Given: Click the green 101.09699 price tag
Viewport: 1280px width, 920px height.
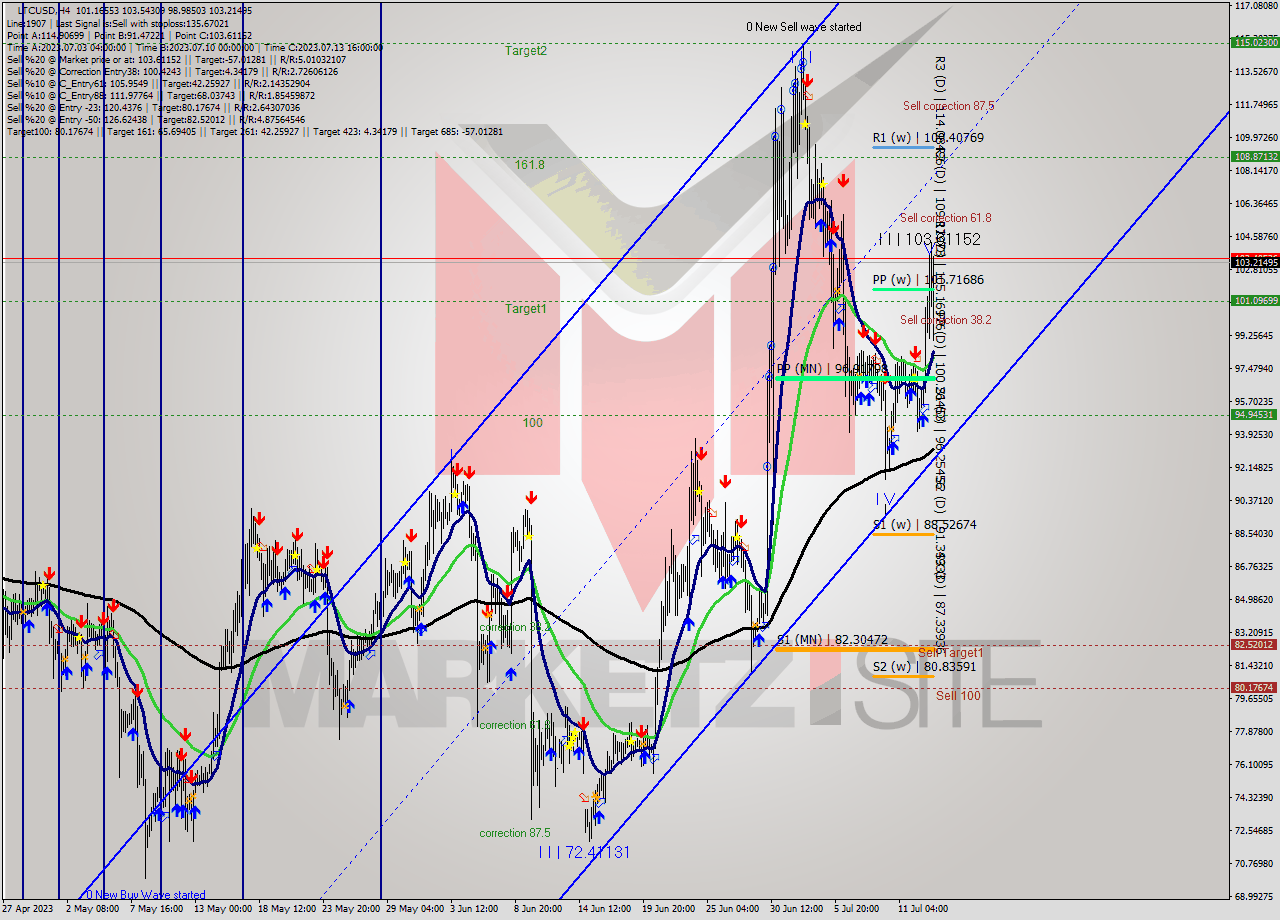Looking at the screenshot, I should 1255,300.
